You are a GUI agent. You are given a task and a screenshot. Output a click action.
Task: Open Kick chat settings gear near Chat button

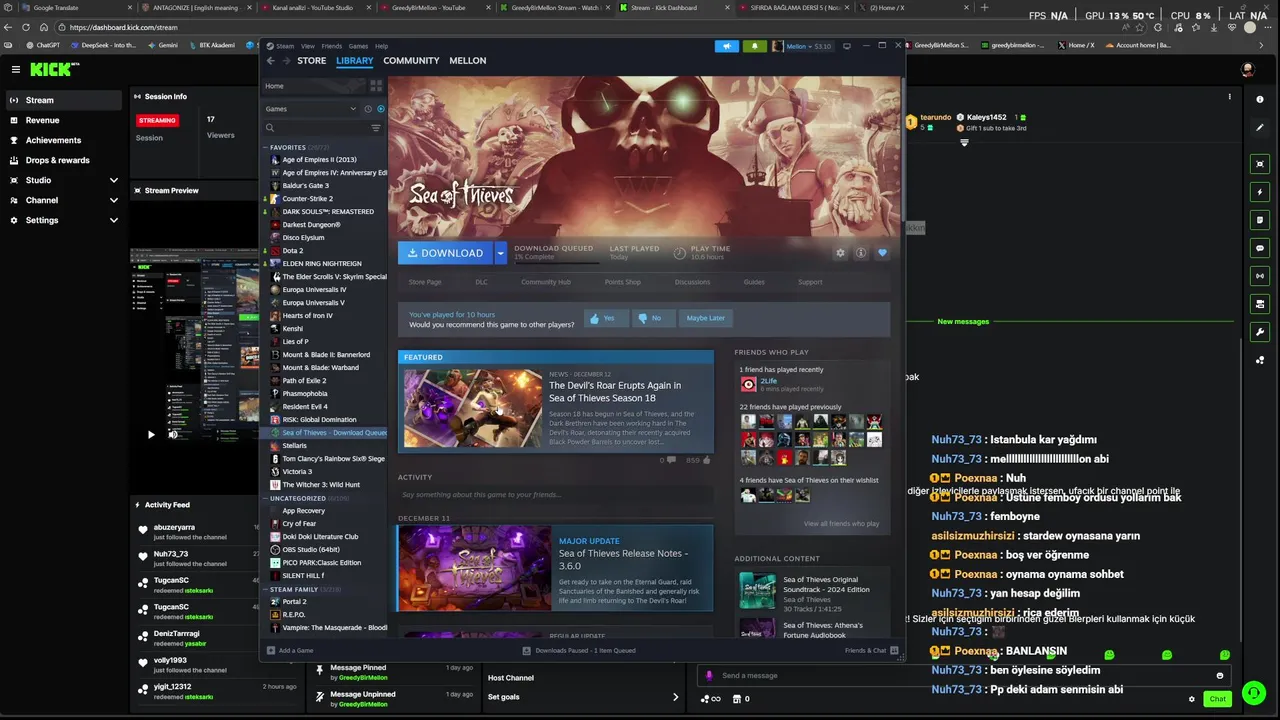click(x=1191, y=699)
